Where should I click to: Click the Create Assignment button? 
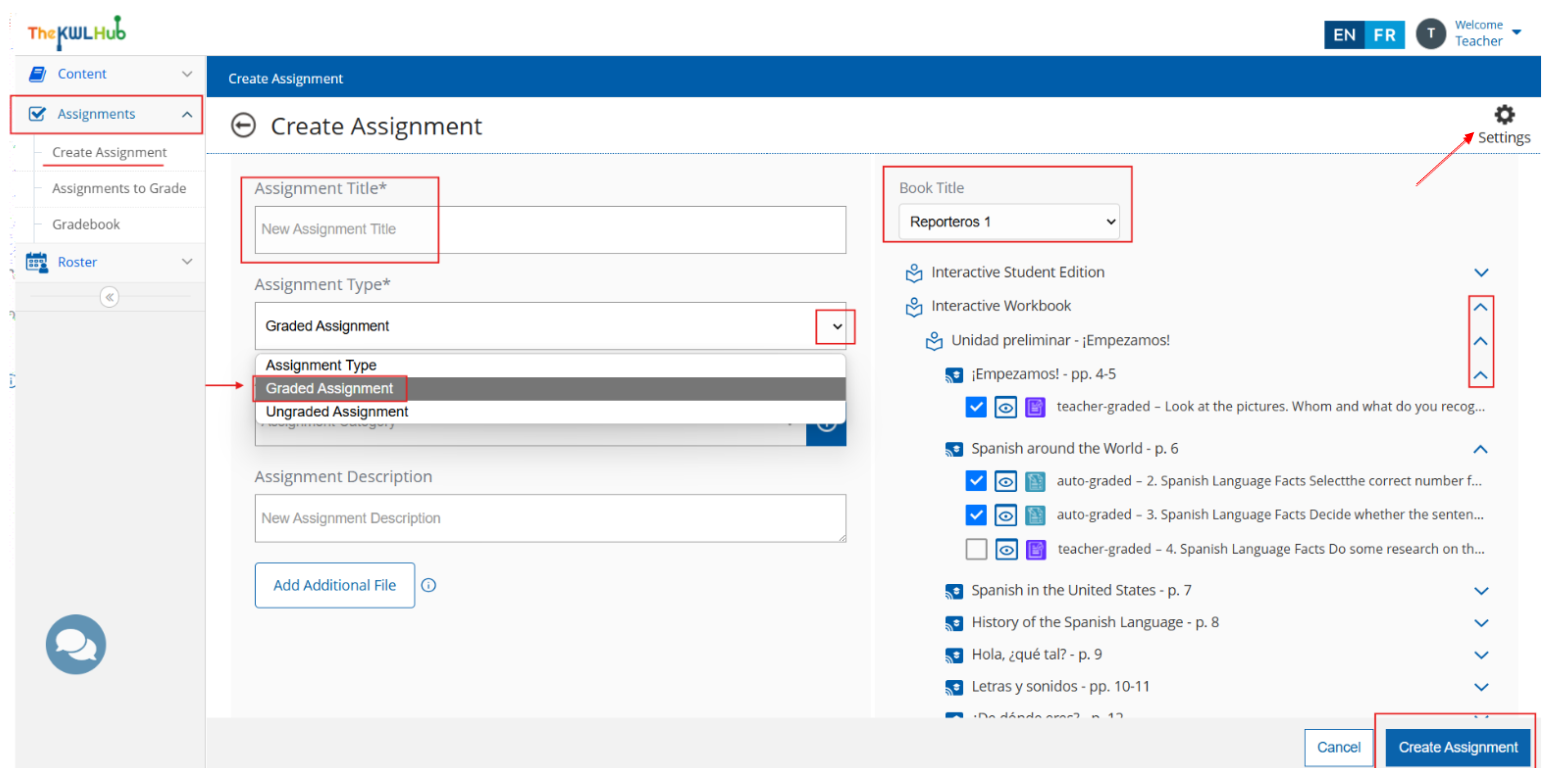[1457, 747]
